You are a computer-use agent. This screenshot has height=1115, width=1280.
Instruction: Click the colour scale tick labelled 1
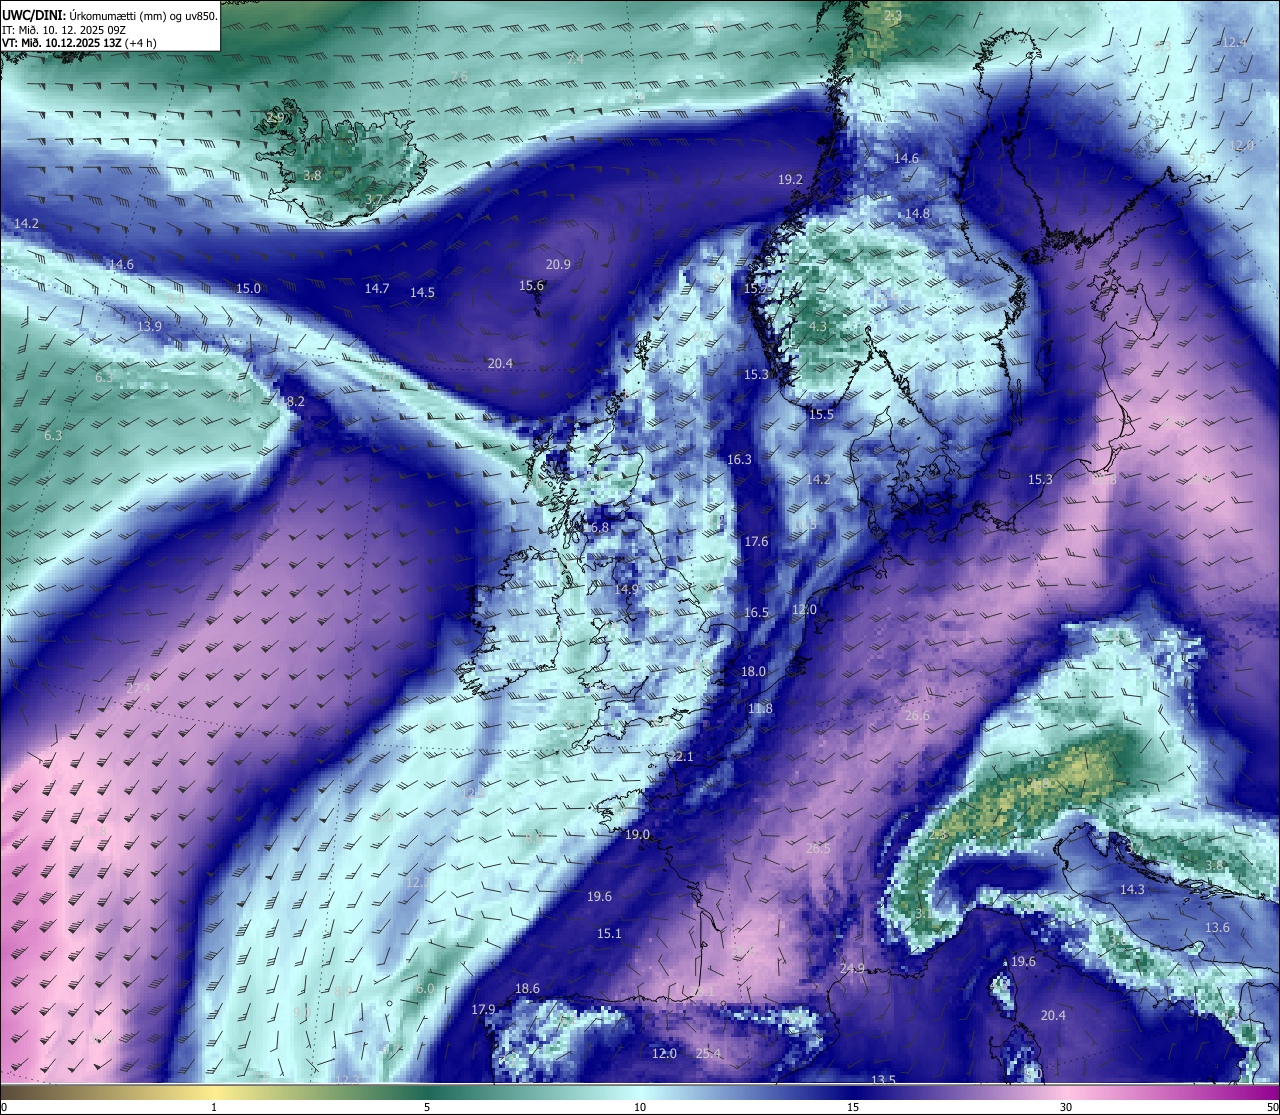(x=214, y=1107)
